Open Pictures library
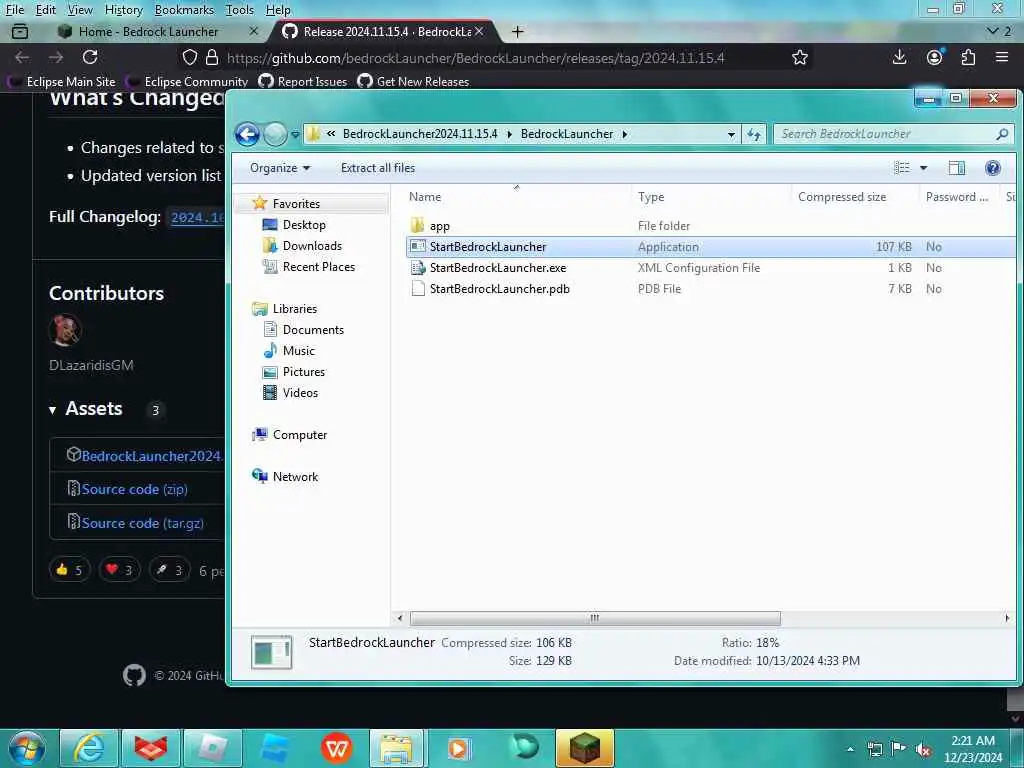 point(304,372)
